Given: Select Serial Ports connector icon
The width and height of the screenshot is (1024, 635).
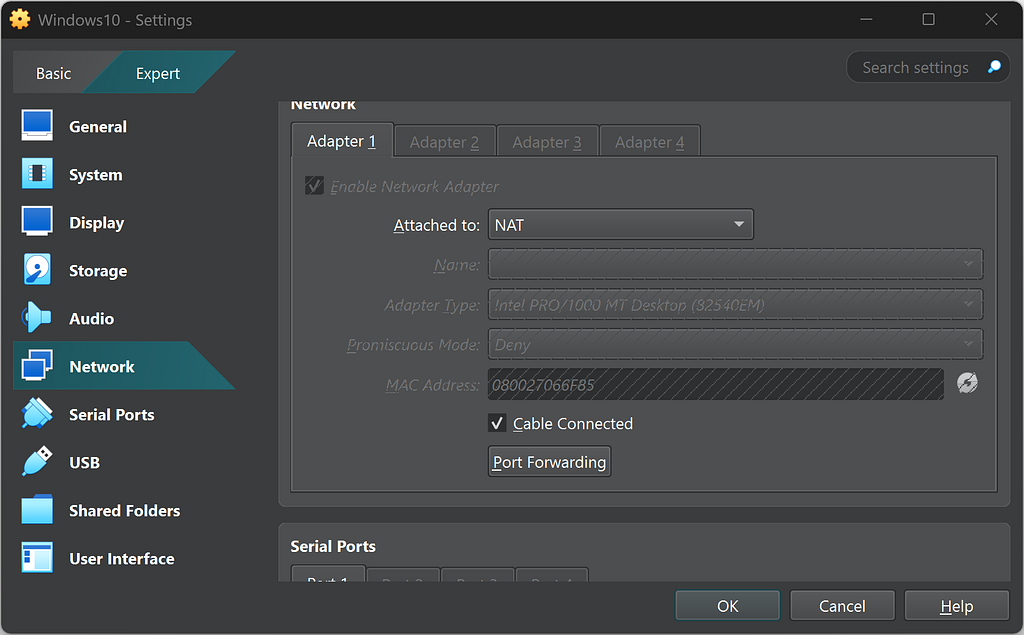Looking at the screenshot, I should [x=37, y=414].
